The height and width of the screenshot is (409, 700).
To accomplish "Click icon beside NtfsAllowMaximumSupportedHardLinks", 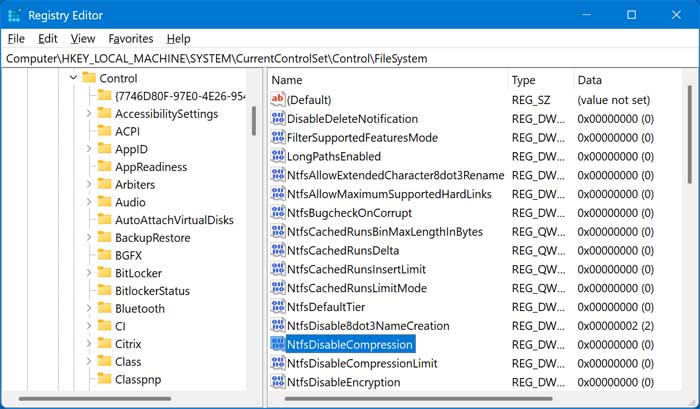I will click(x=278, y=193).
